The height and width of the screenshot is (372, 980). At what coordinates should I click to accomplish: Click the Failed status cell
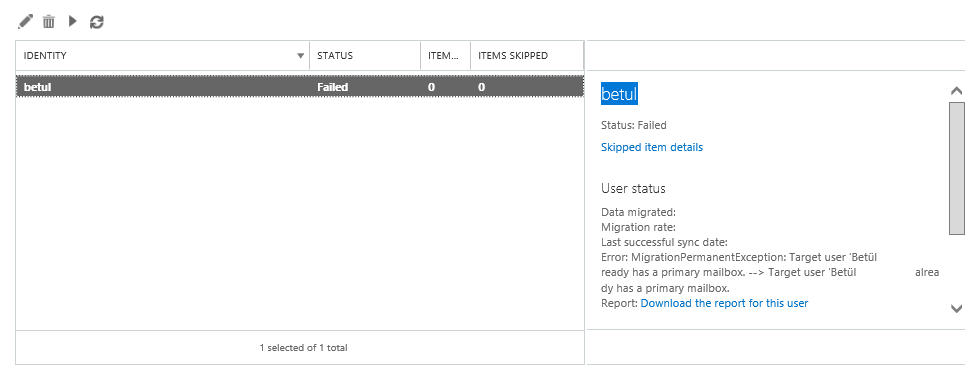click(332, 88)
